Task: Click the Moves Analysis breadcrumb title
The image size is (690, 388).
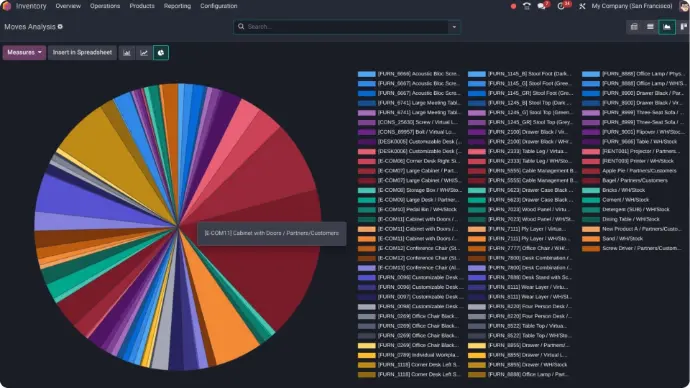Action: (x=30, y=27)
